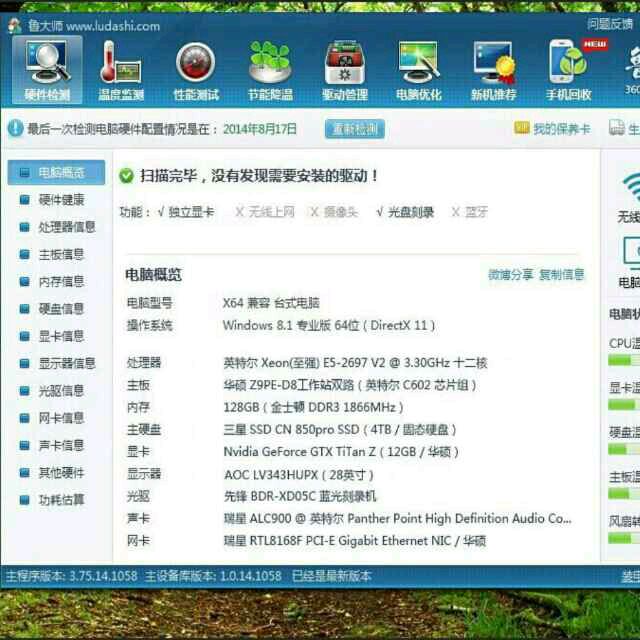
Task: Click the 主程序版本: 3.75.14.1058 status text
Action: pyautogui.click(x=71, y=576)
